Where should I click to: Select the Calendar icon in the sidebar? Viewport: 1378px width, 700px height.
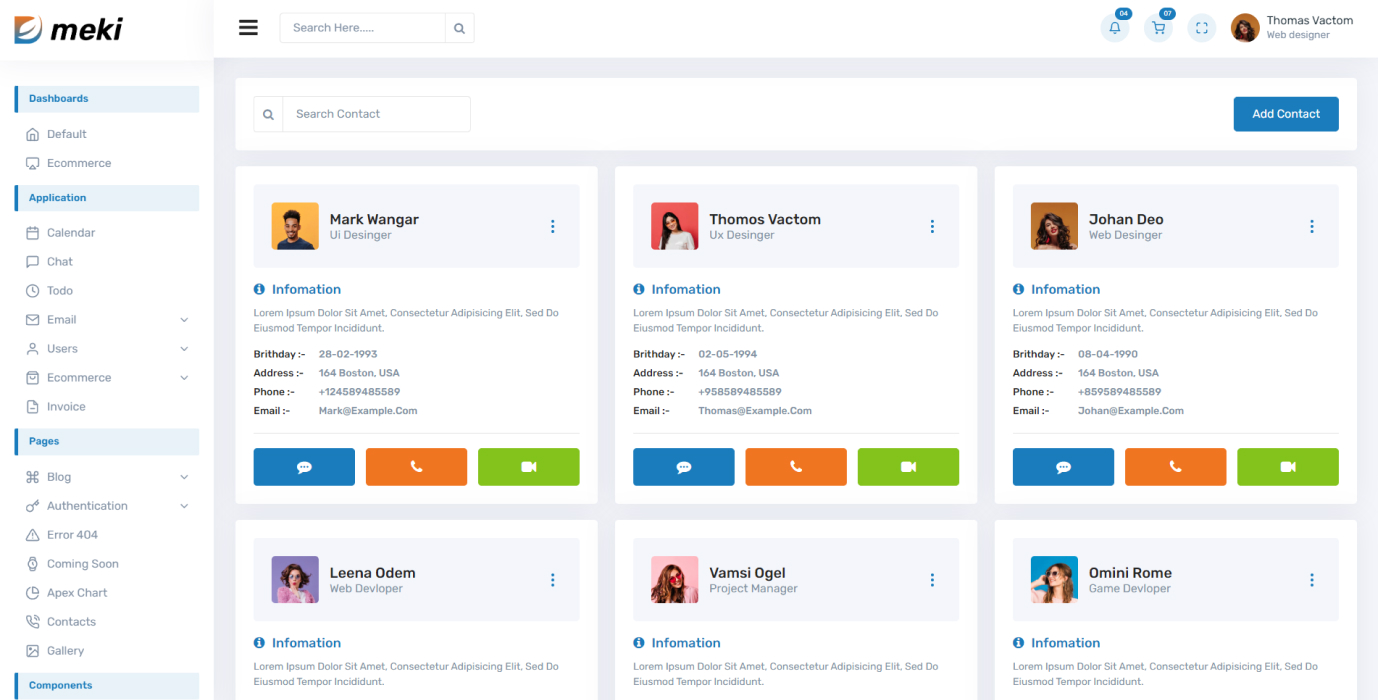click(x=33, y=232)
